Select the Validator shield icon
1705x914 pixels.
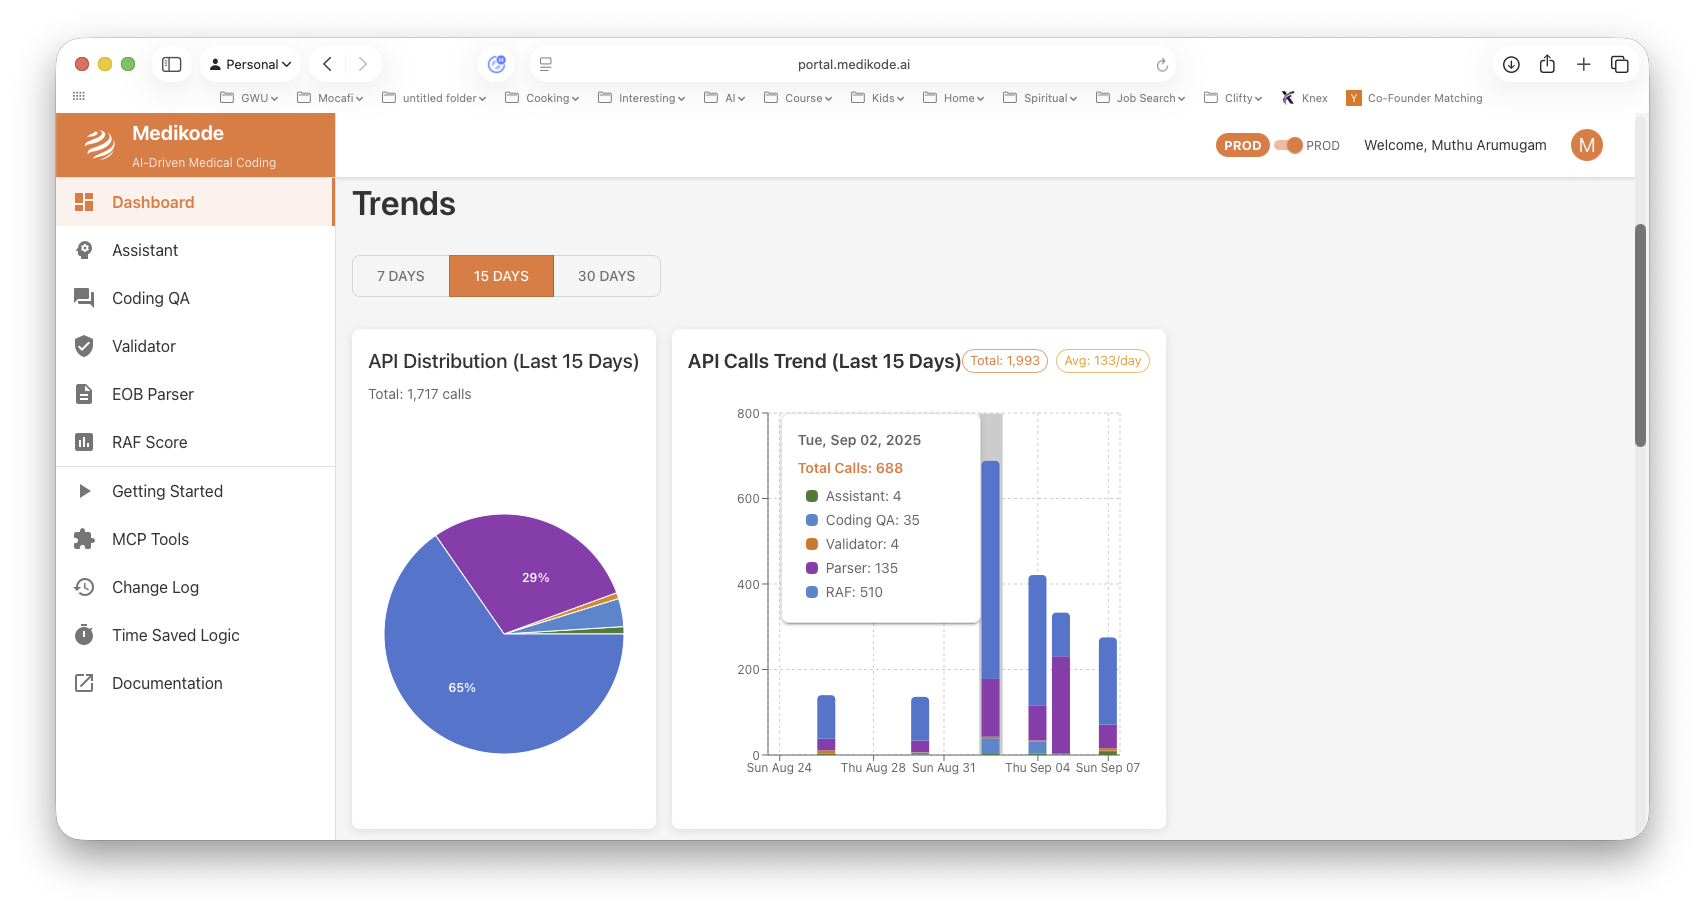coord(84,346)
